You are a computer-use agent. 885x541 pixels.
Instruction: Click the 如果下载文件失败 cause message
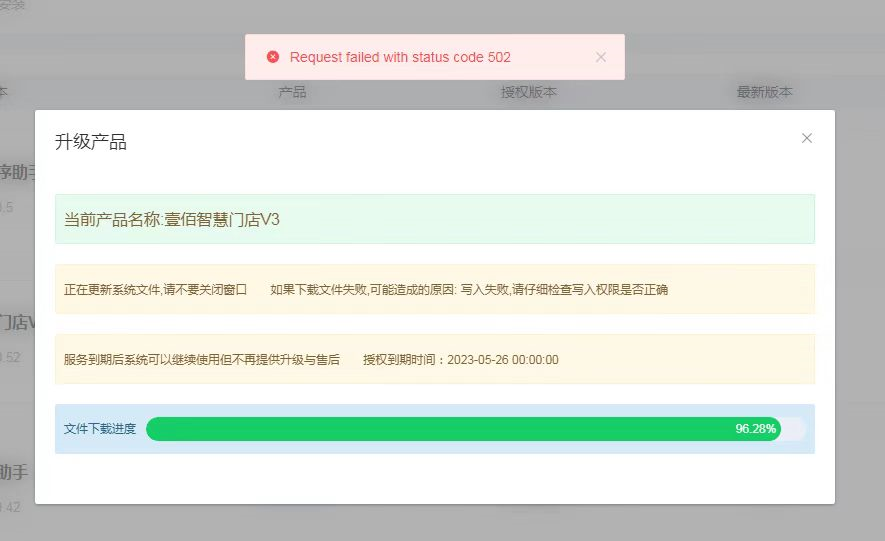[x=469, y=289]
